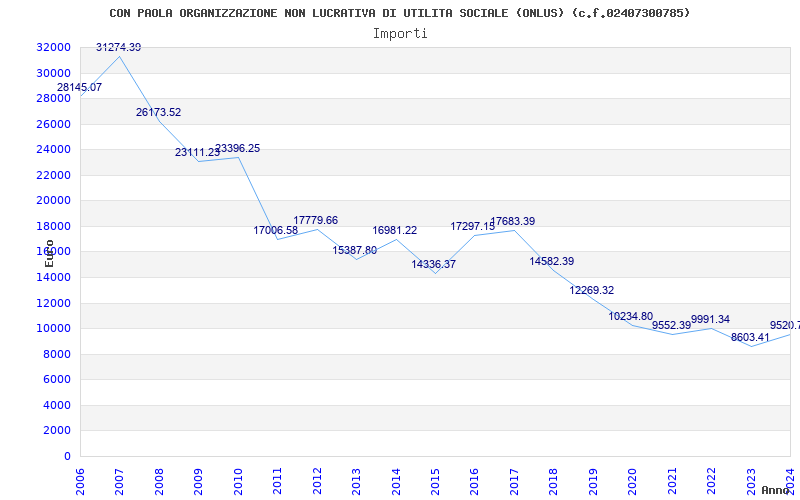Click y-axis value 26000
Viewport: 800px width, 500px height.
(53, 124)
